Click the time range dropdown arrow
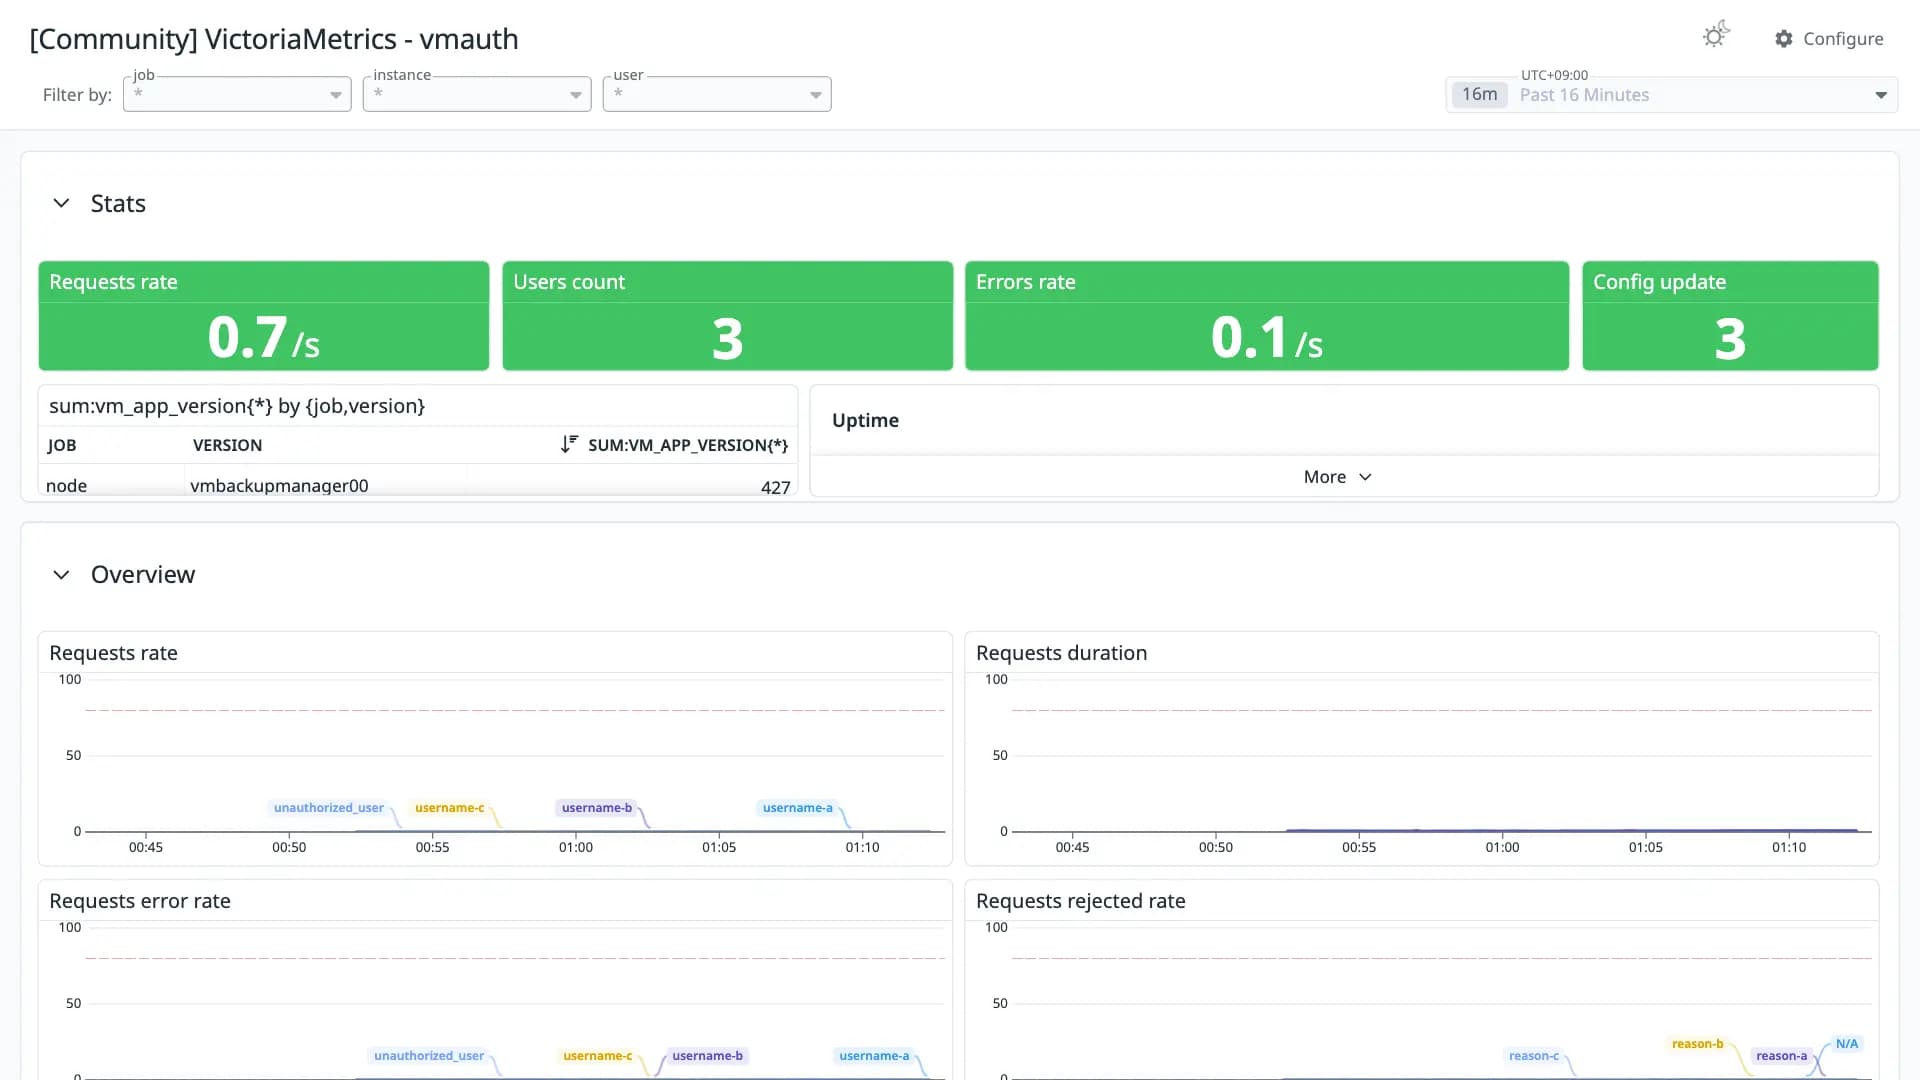The height and width of the screenshot is (1080, 1920). pyautogui.click(x=1880, y=95)
